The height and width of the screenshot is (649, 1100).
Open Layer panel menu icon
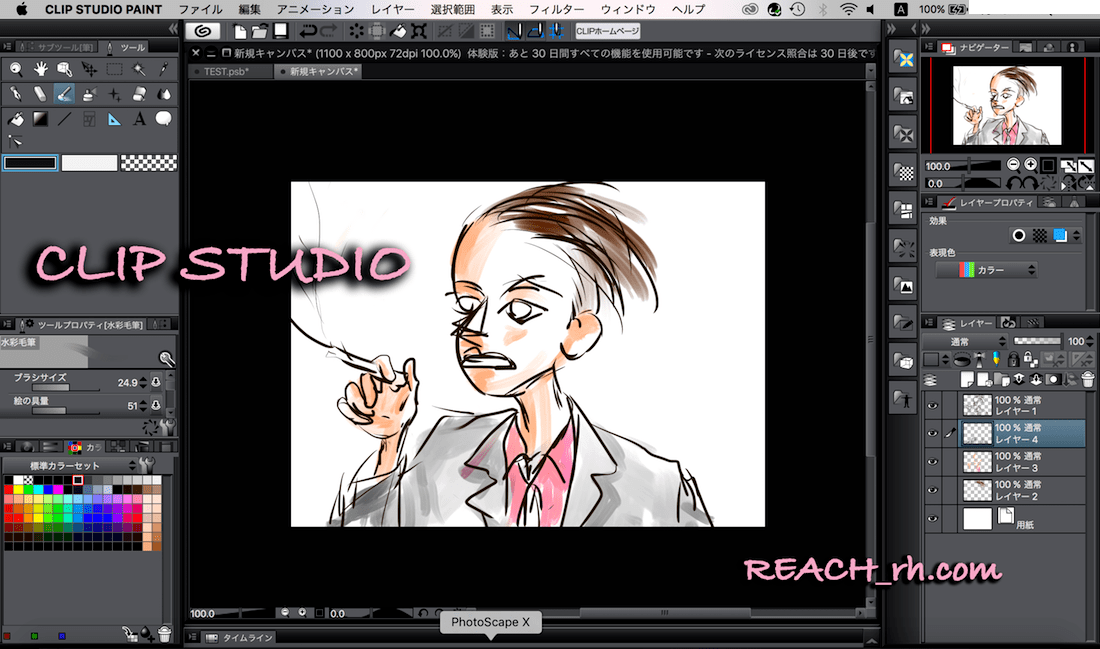[x=929, y=323]
